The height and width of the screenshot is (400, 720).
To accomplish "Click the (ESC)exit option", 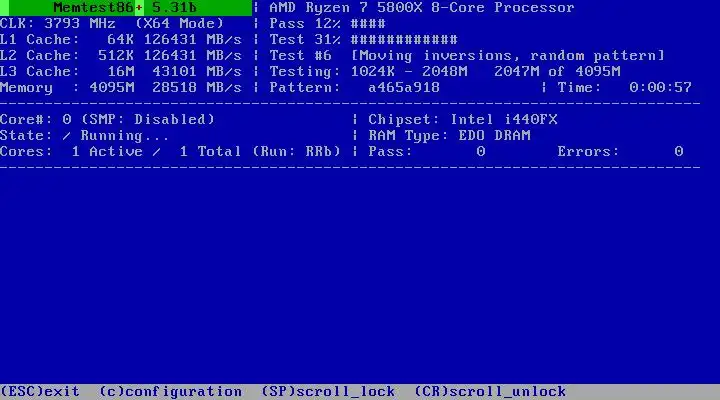I will 40,391.
